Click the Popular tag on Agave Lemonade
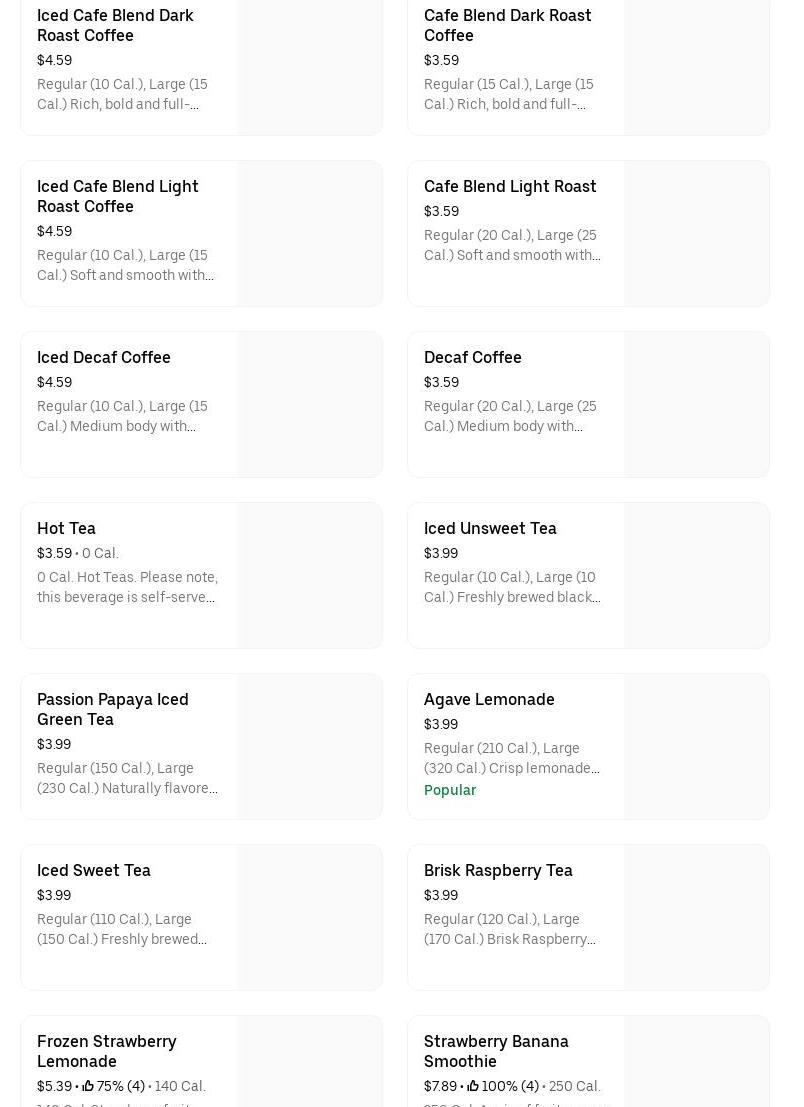The height and width of the screenshot is (1107, 804). (x=449, y=790)
